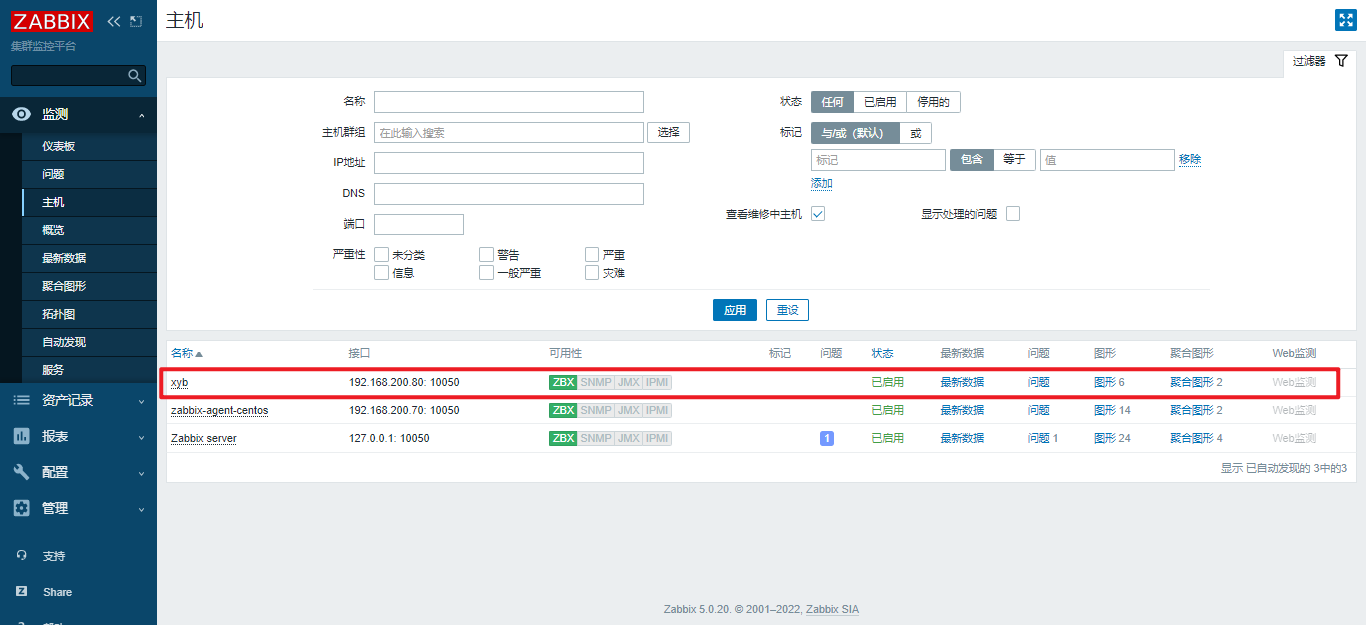Click the Z icon beside Share
The width and height of the screenshot is (1366, 625).
coord(22,592)
